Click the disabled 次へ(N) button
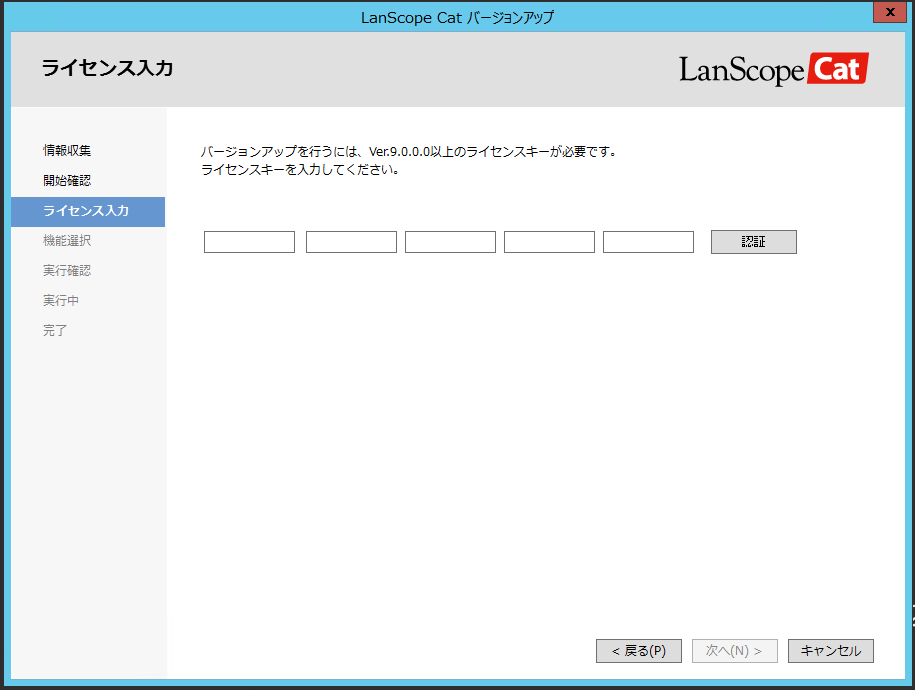 [x=734, y=650]
